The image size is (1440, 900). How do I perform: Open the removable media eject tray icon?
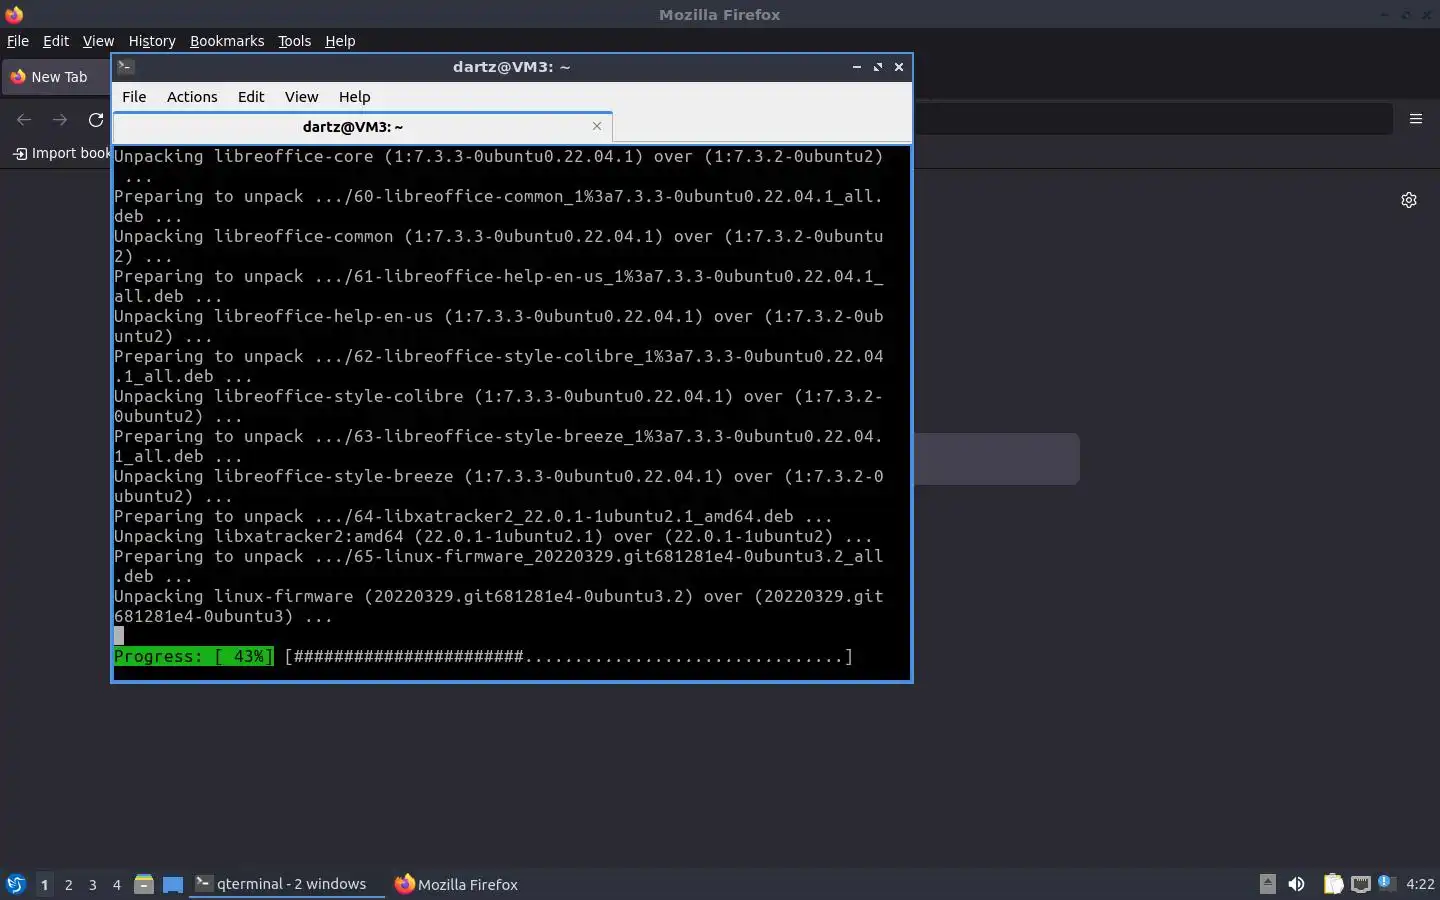(1267, 883)
